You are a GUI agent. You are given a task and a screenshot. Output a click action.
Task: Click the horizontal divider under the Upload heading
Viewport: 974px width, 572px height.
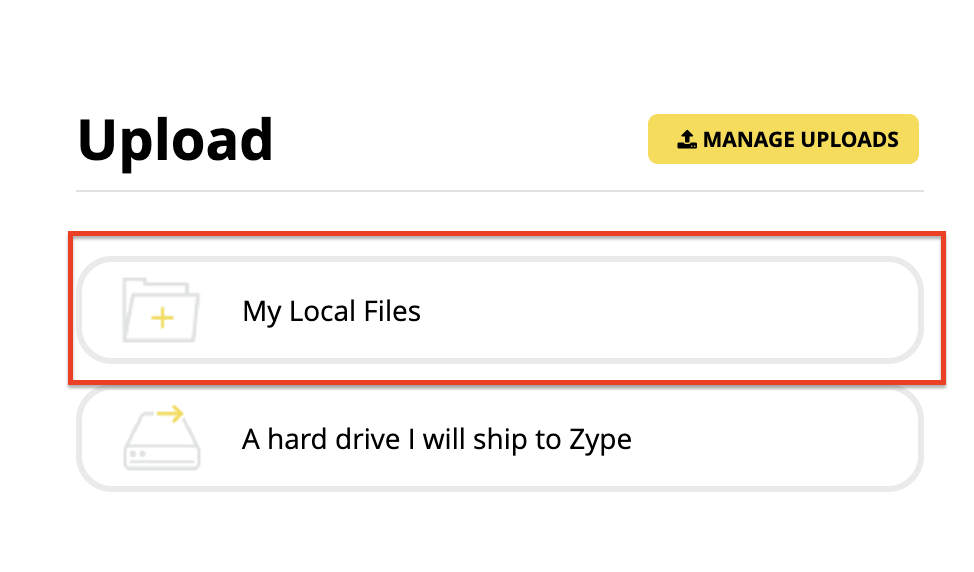(499, 191)
